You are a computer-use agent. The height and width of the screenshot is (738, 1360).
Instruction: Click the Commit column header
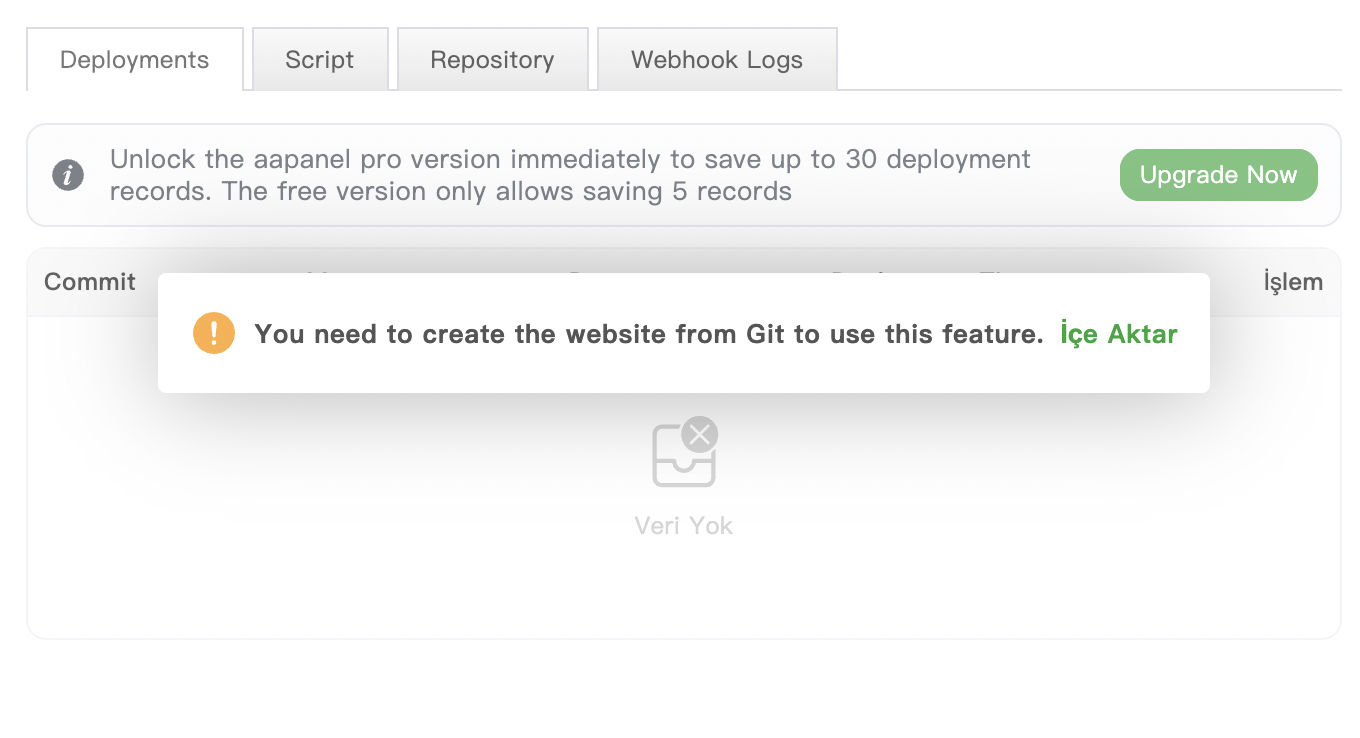point(90,282)
